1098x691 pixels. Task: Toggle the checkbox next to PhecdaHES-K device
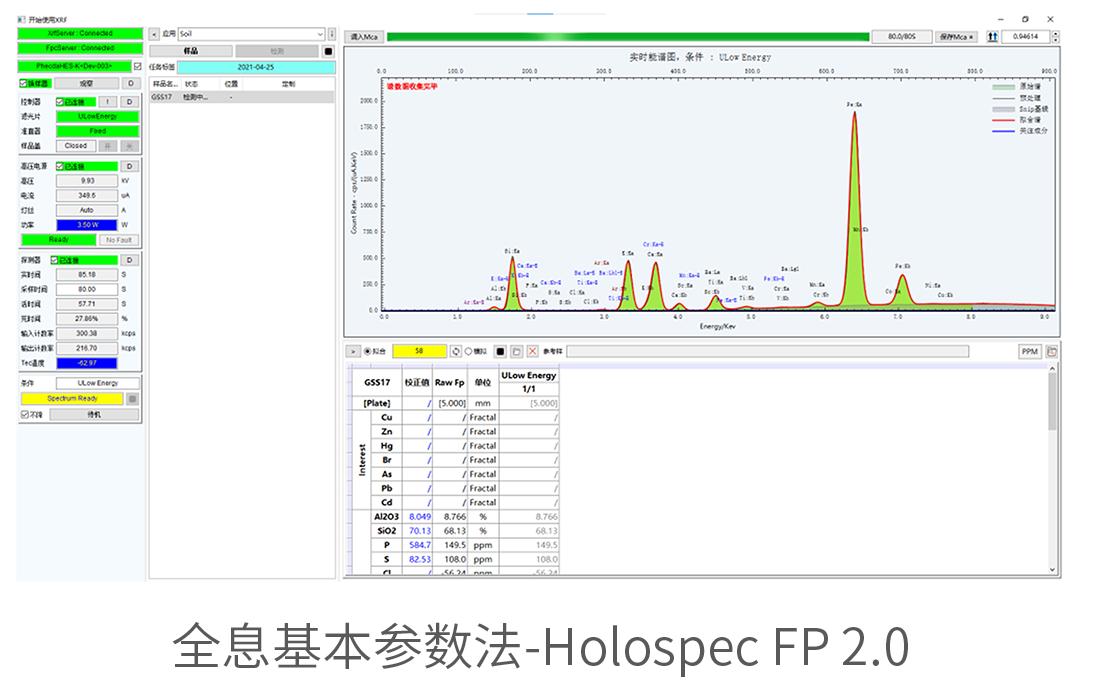pyautogui.click(x=137, y=66)
